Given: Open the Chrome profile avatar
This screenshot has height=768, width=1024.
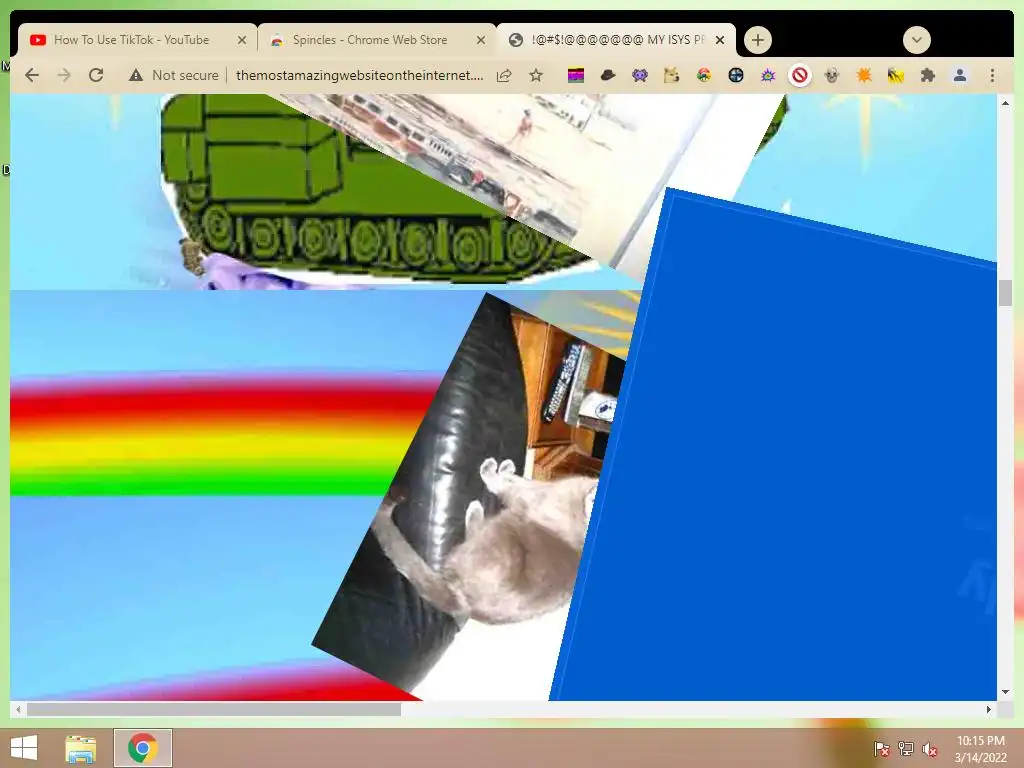Looking at the screenshot, I should 960,76.
